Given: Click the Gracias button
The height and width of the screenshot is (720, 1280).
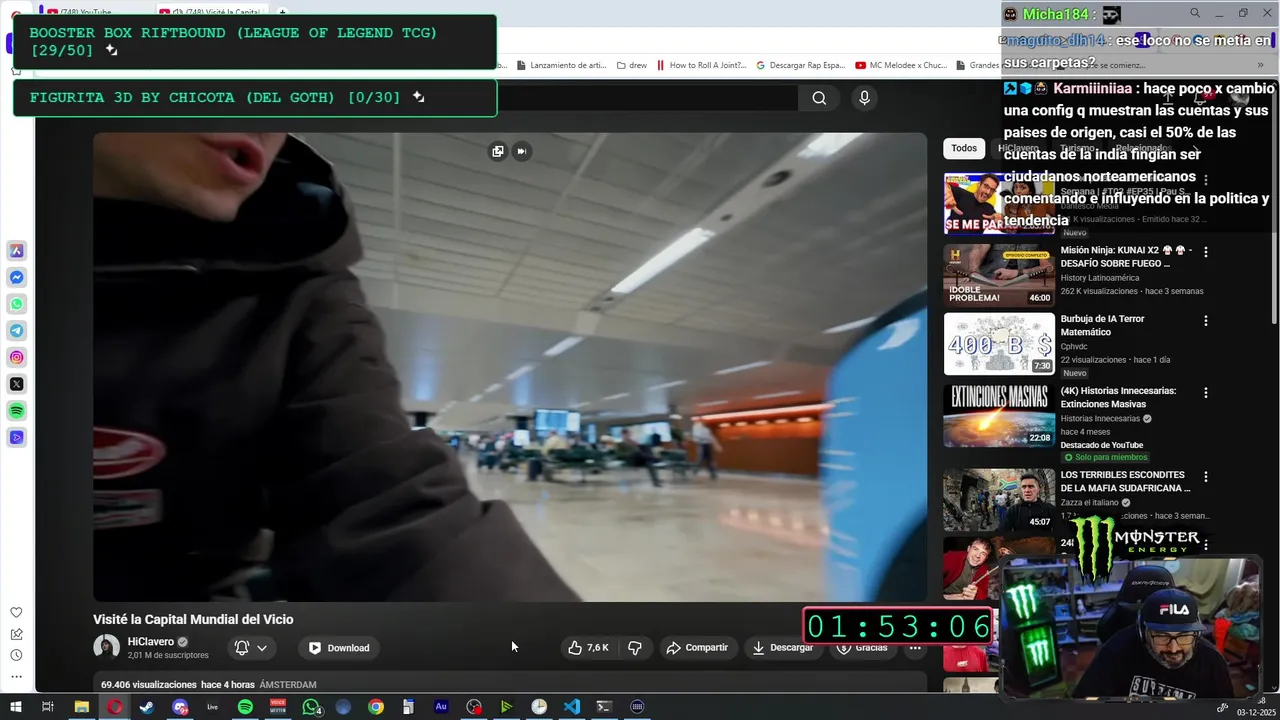Looking at the screenshot, I should (x=862, y=648).
